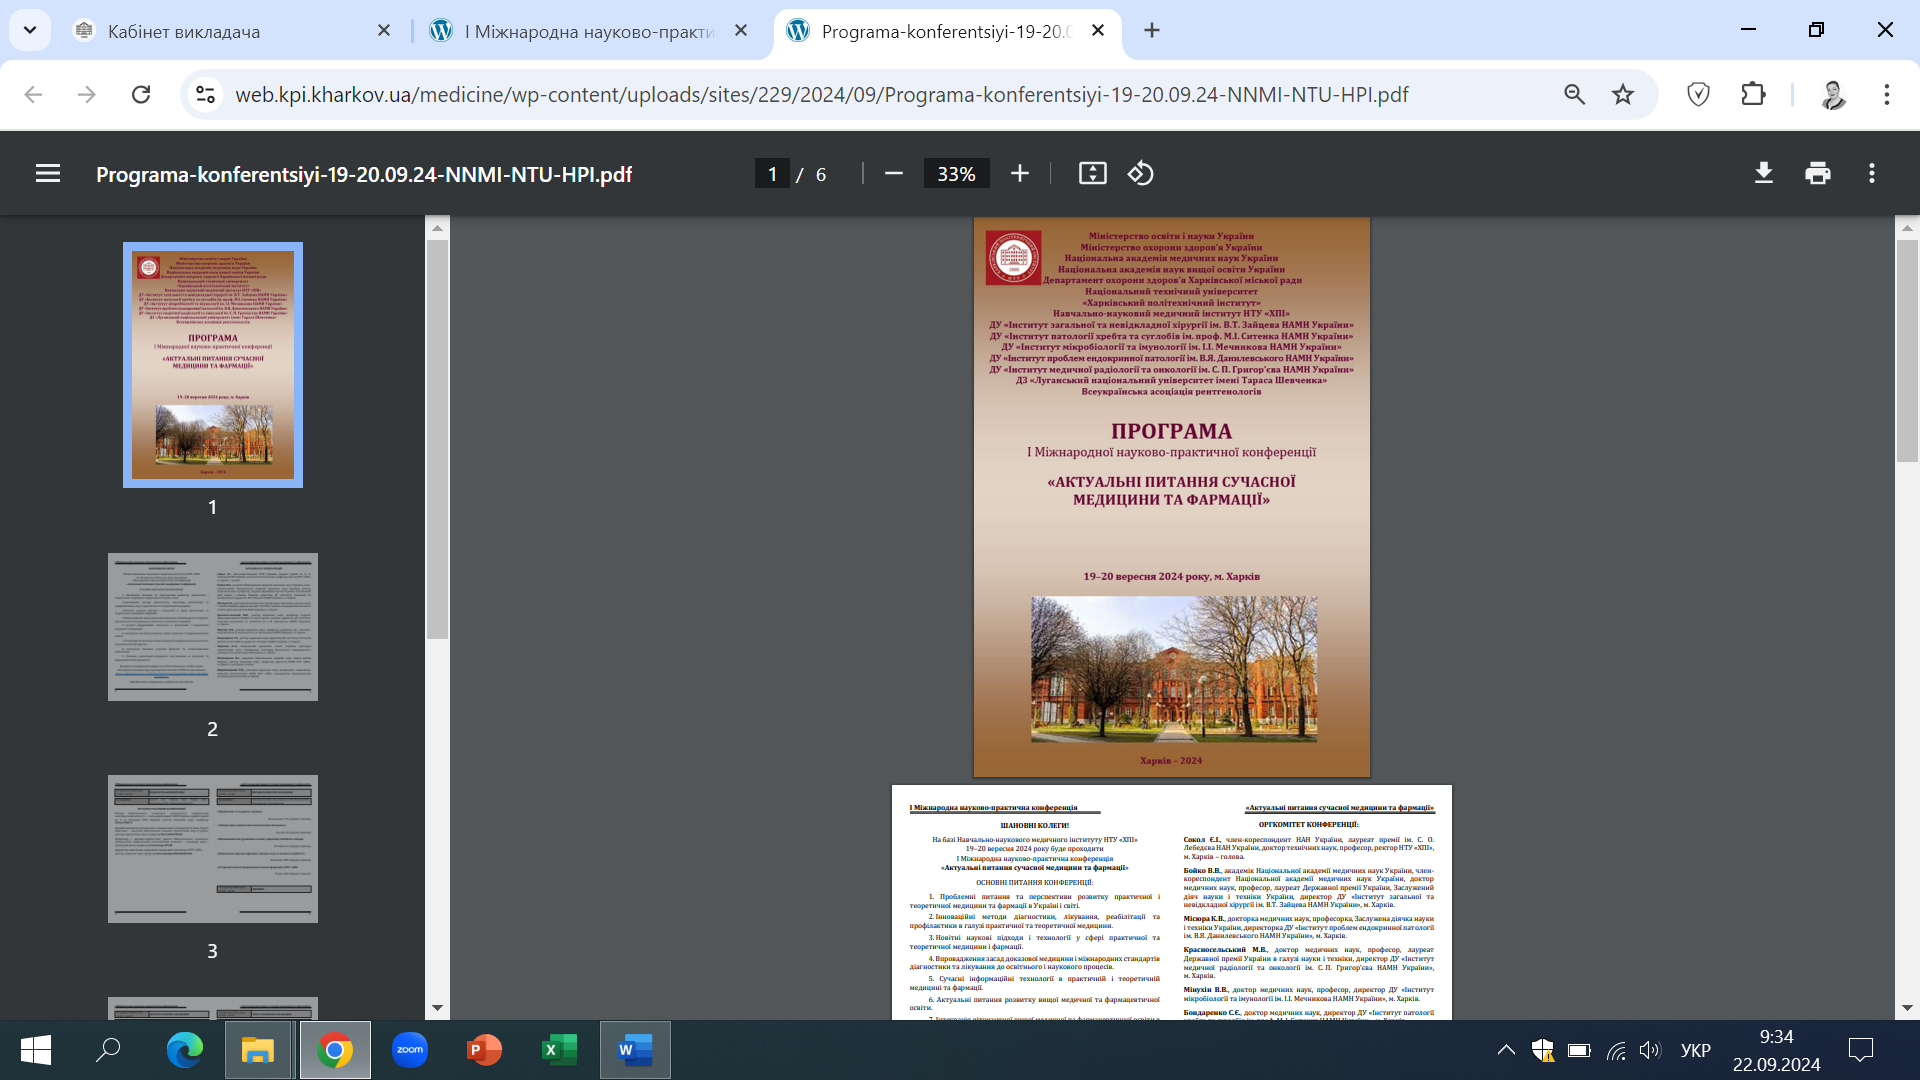Zoom in with the plus icon
Image resolution: width=1920 pixels, height=1080 pixels.
(x=1019, y=174)
